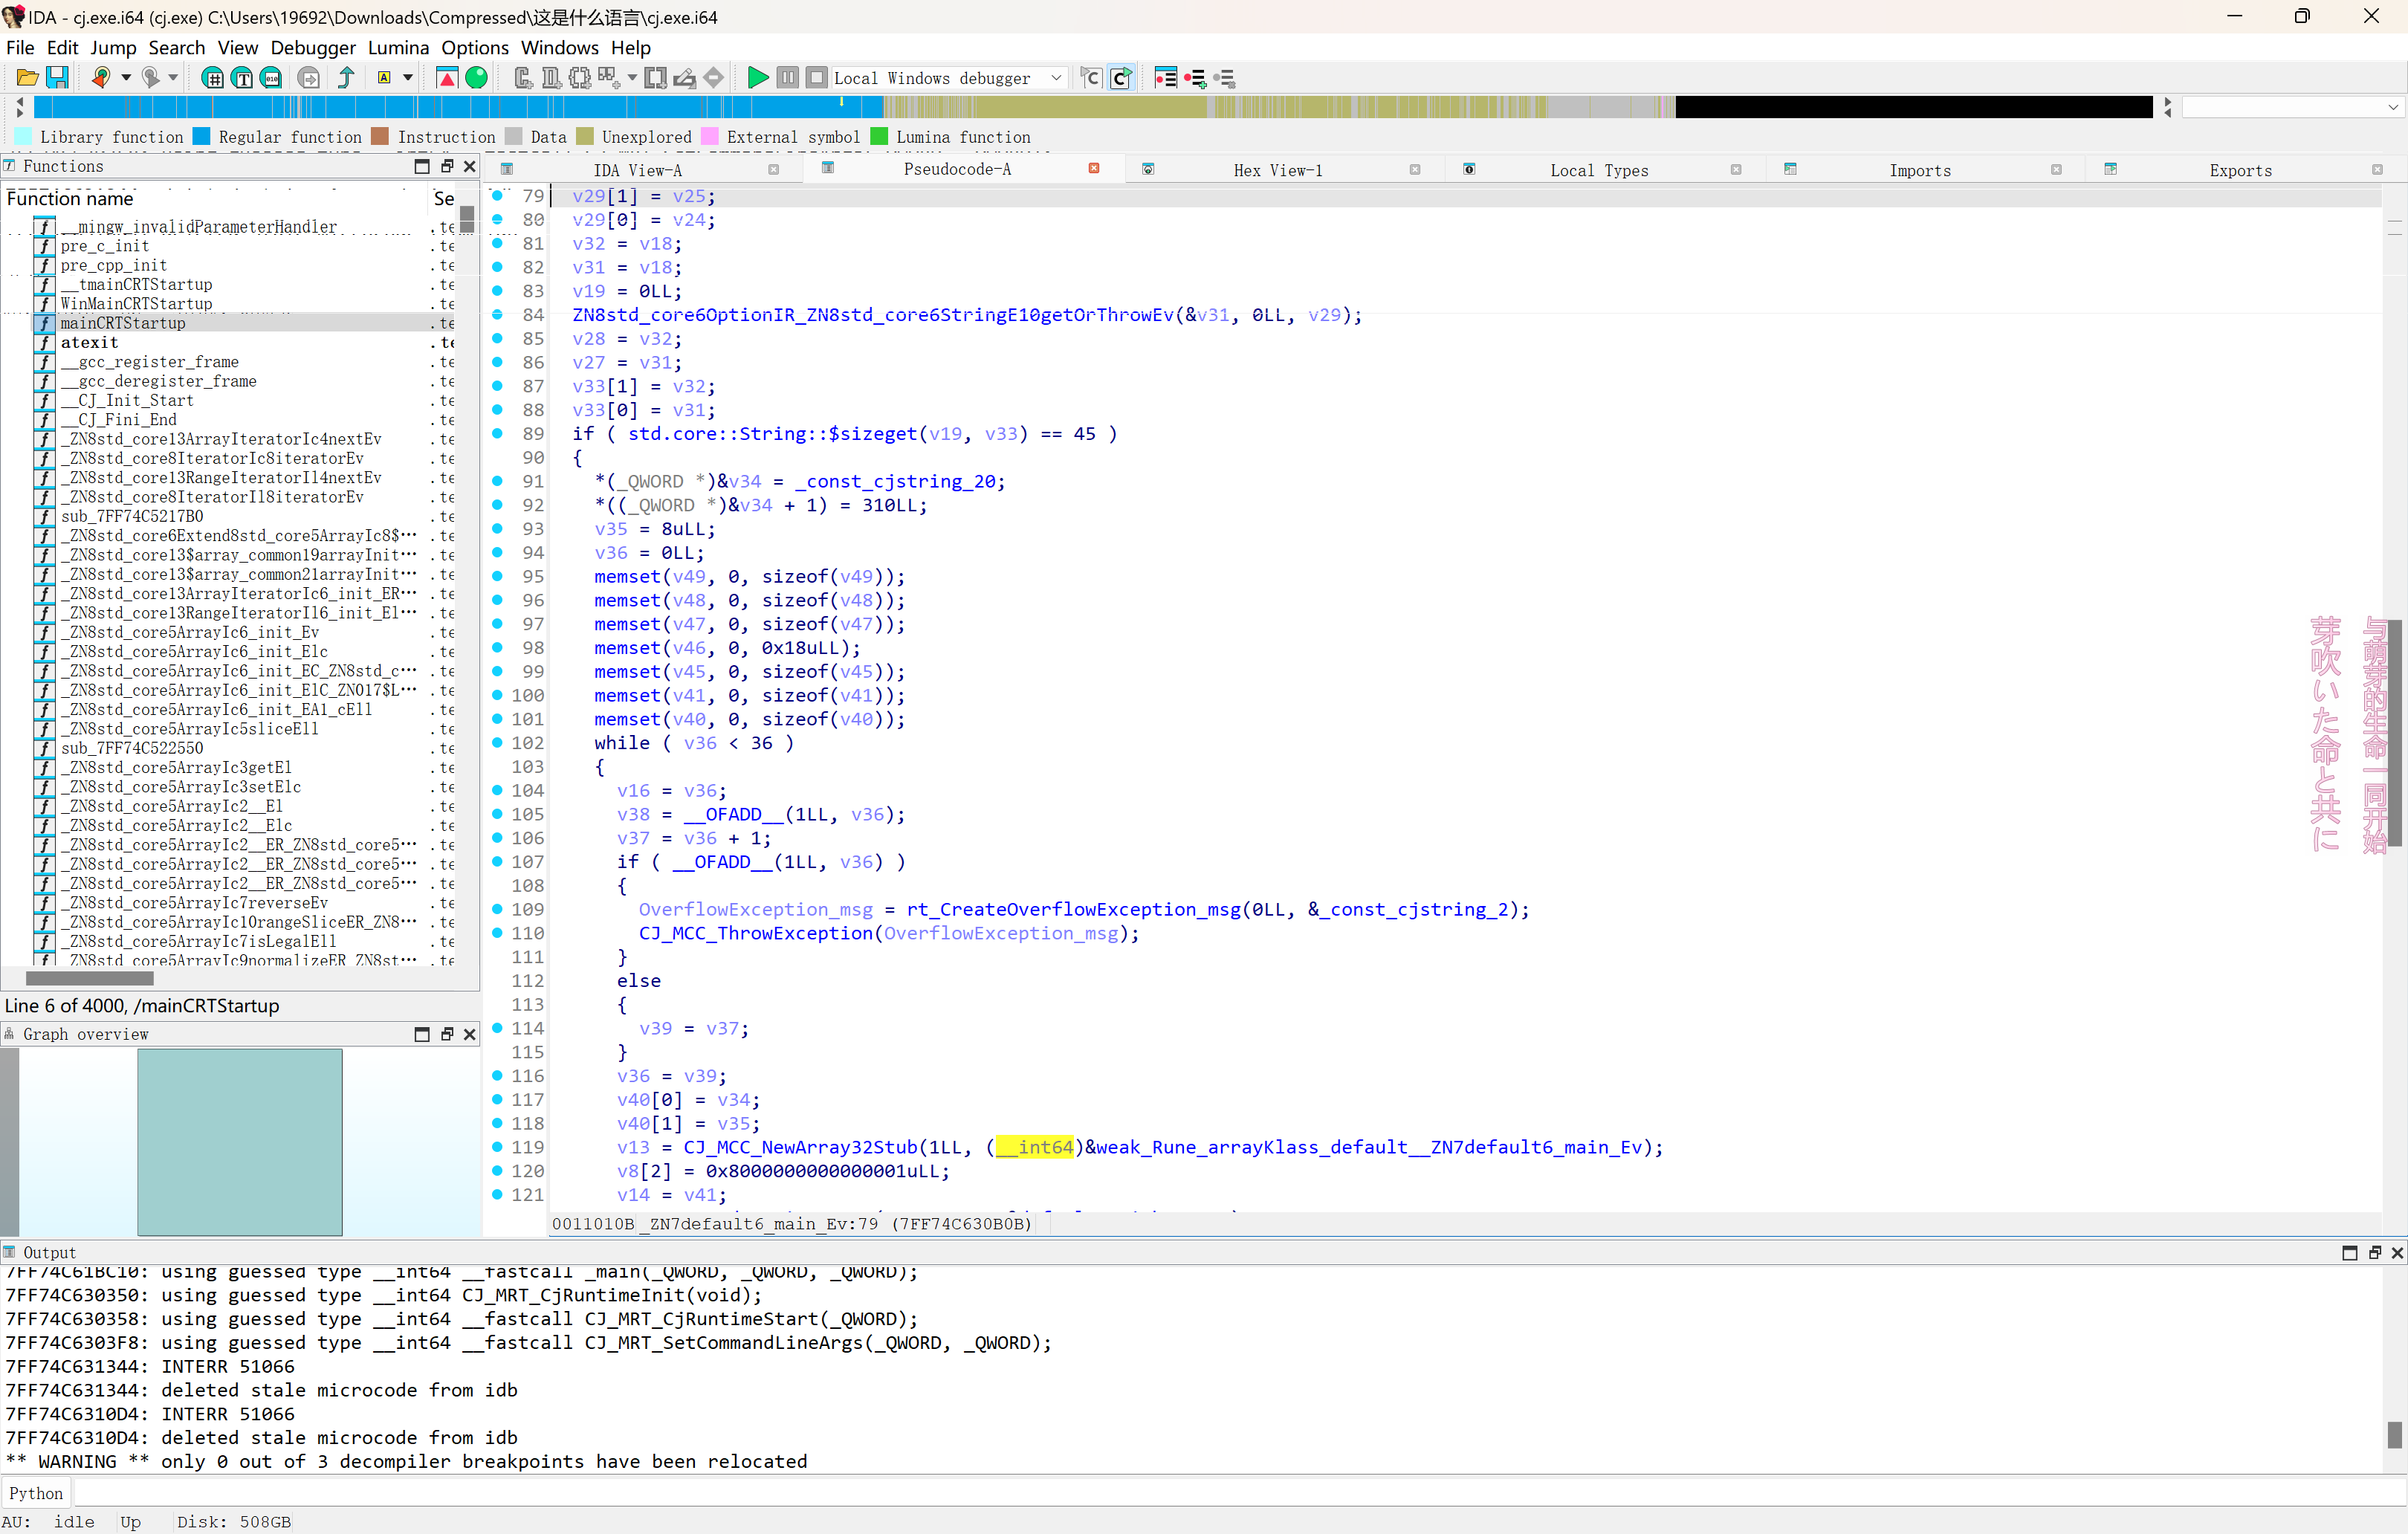2408x1534 pixels.
Task: Toggle breakpoint dot on line 84
Action: point(497,315)
